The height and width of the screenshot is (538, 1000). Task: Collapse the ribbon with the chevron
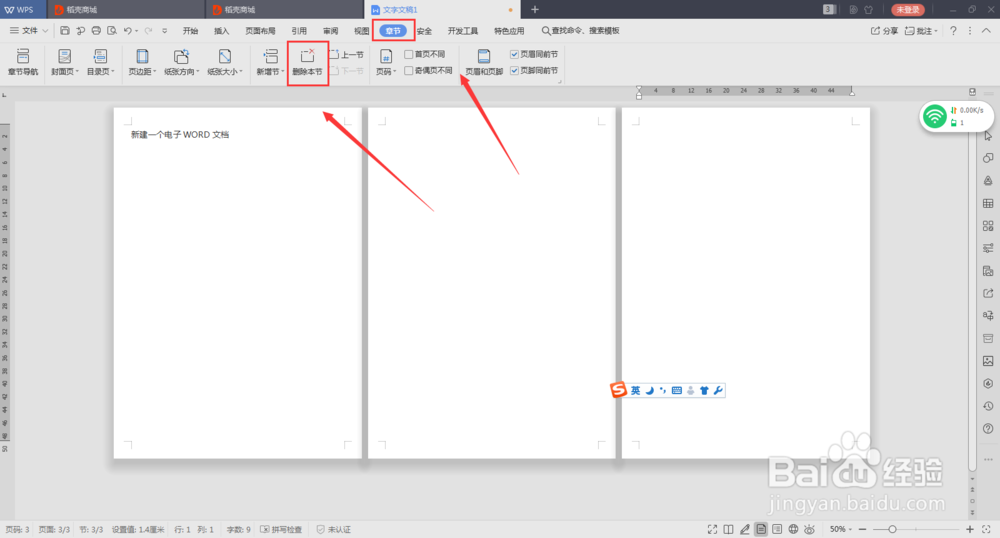tap(986, 31)
